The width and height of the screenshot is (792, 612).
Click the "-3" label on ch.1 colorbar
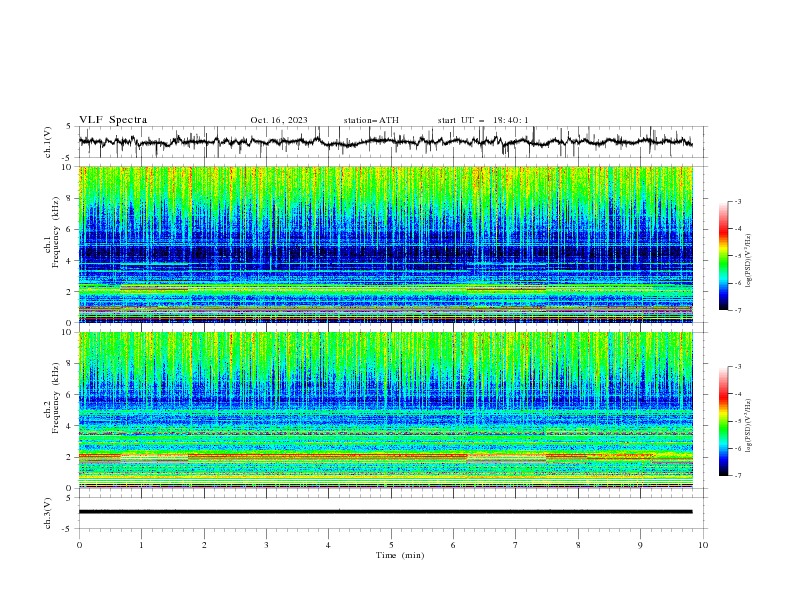(737, 201)
